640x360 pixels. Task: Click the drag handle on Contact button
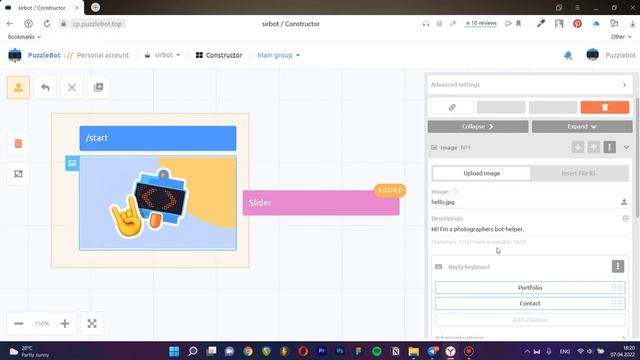click(616, 303)
